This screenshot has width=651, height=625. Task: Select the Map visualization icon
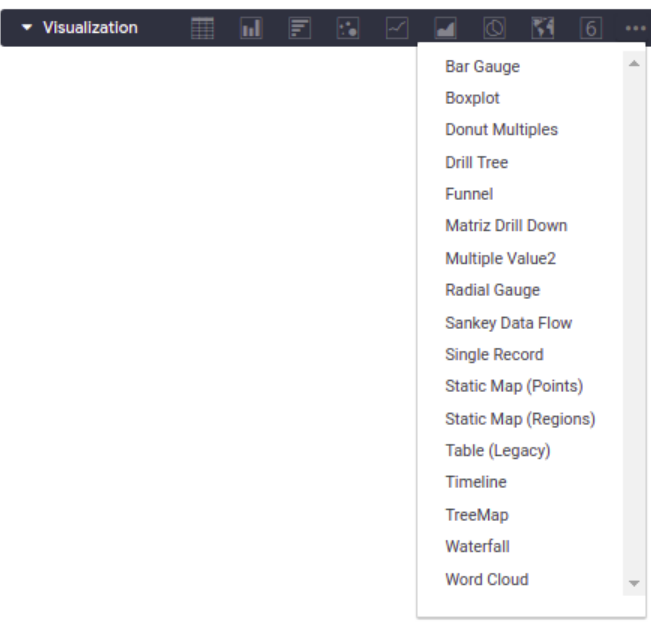tap(543, 28)
